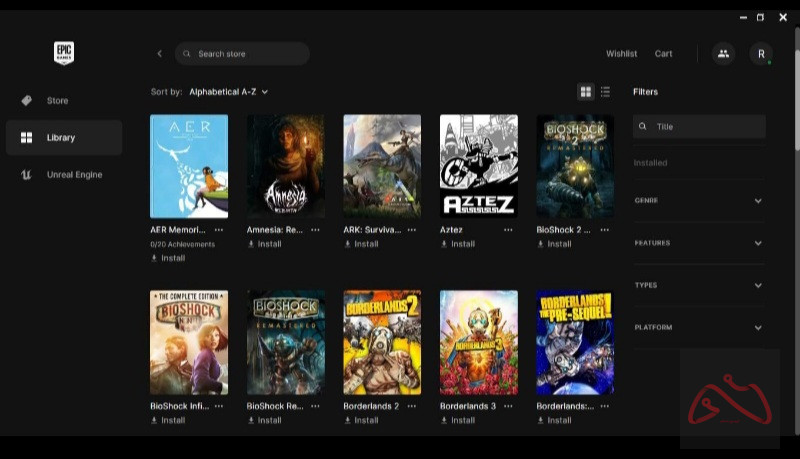The image size is (800, 459).
Task: Open the Friends list icon
Action: [x=723, y=54]
